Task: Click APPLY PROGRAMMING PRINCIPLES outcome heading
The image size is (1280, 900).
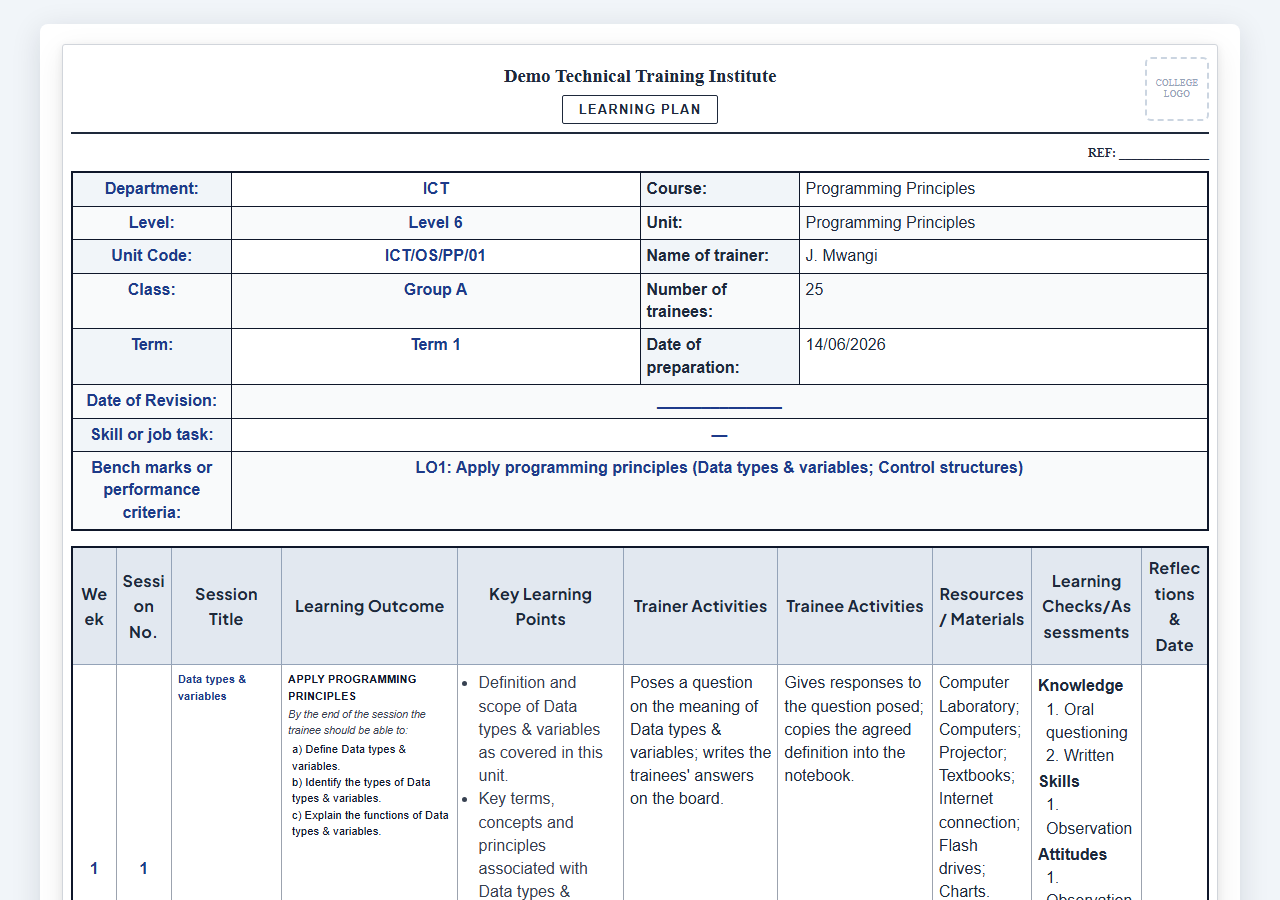Action: [x=352, y=687]
